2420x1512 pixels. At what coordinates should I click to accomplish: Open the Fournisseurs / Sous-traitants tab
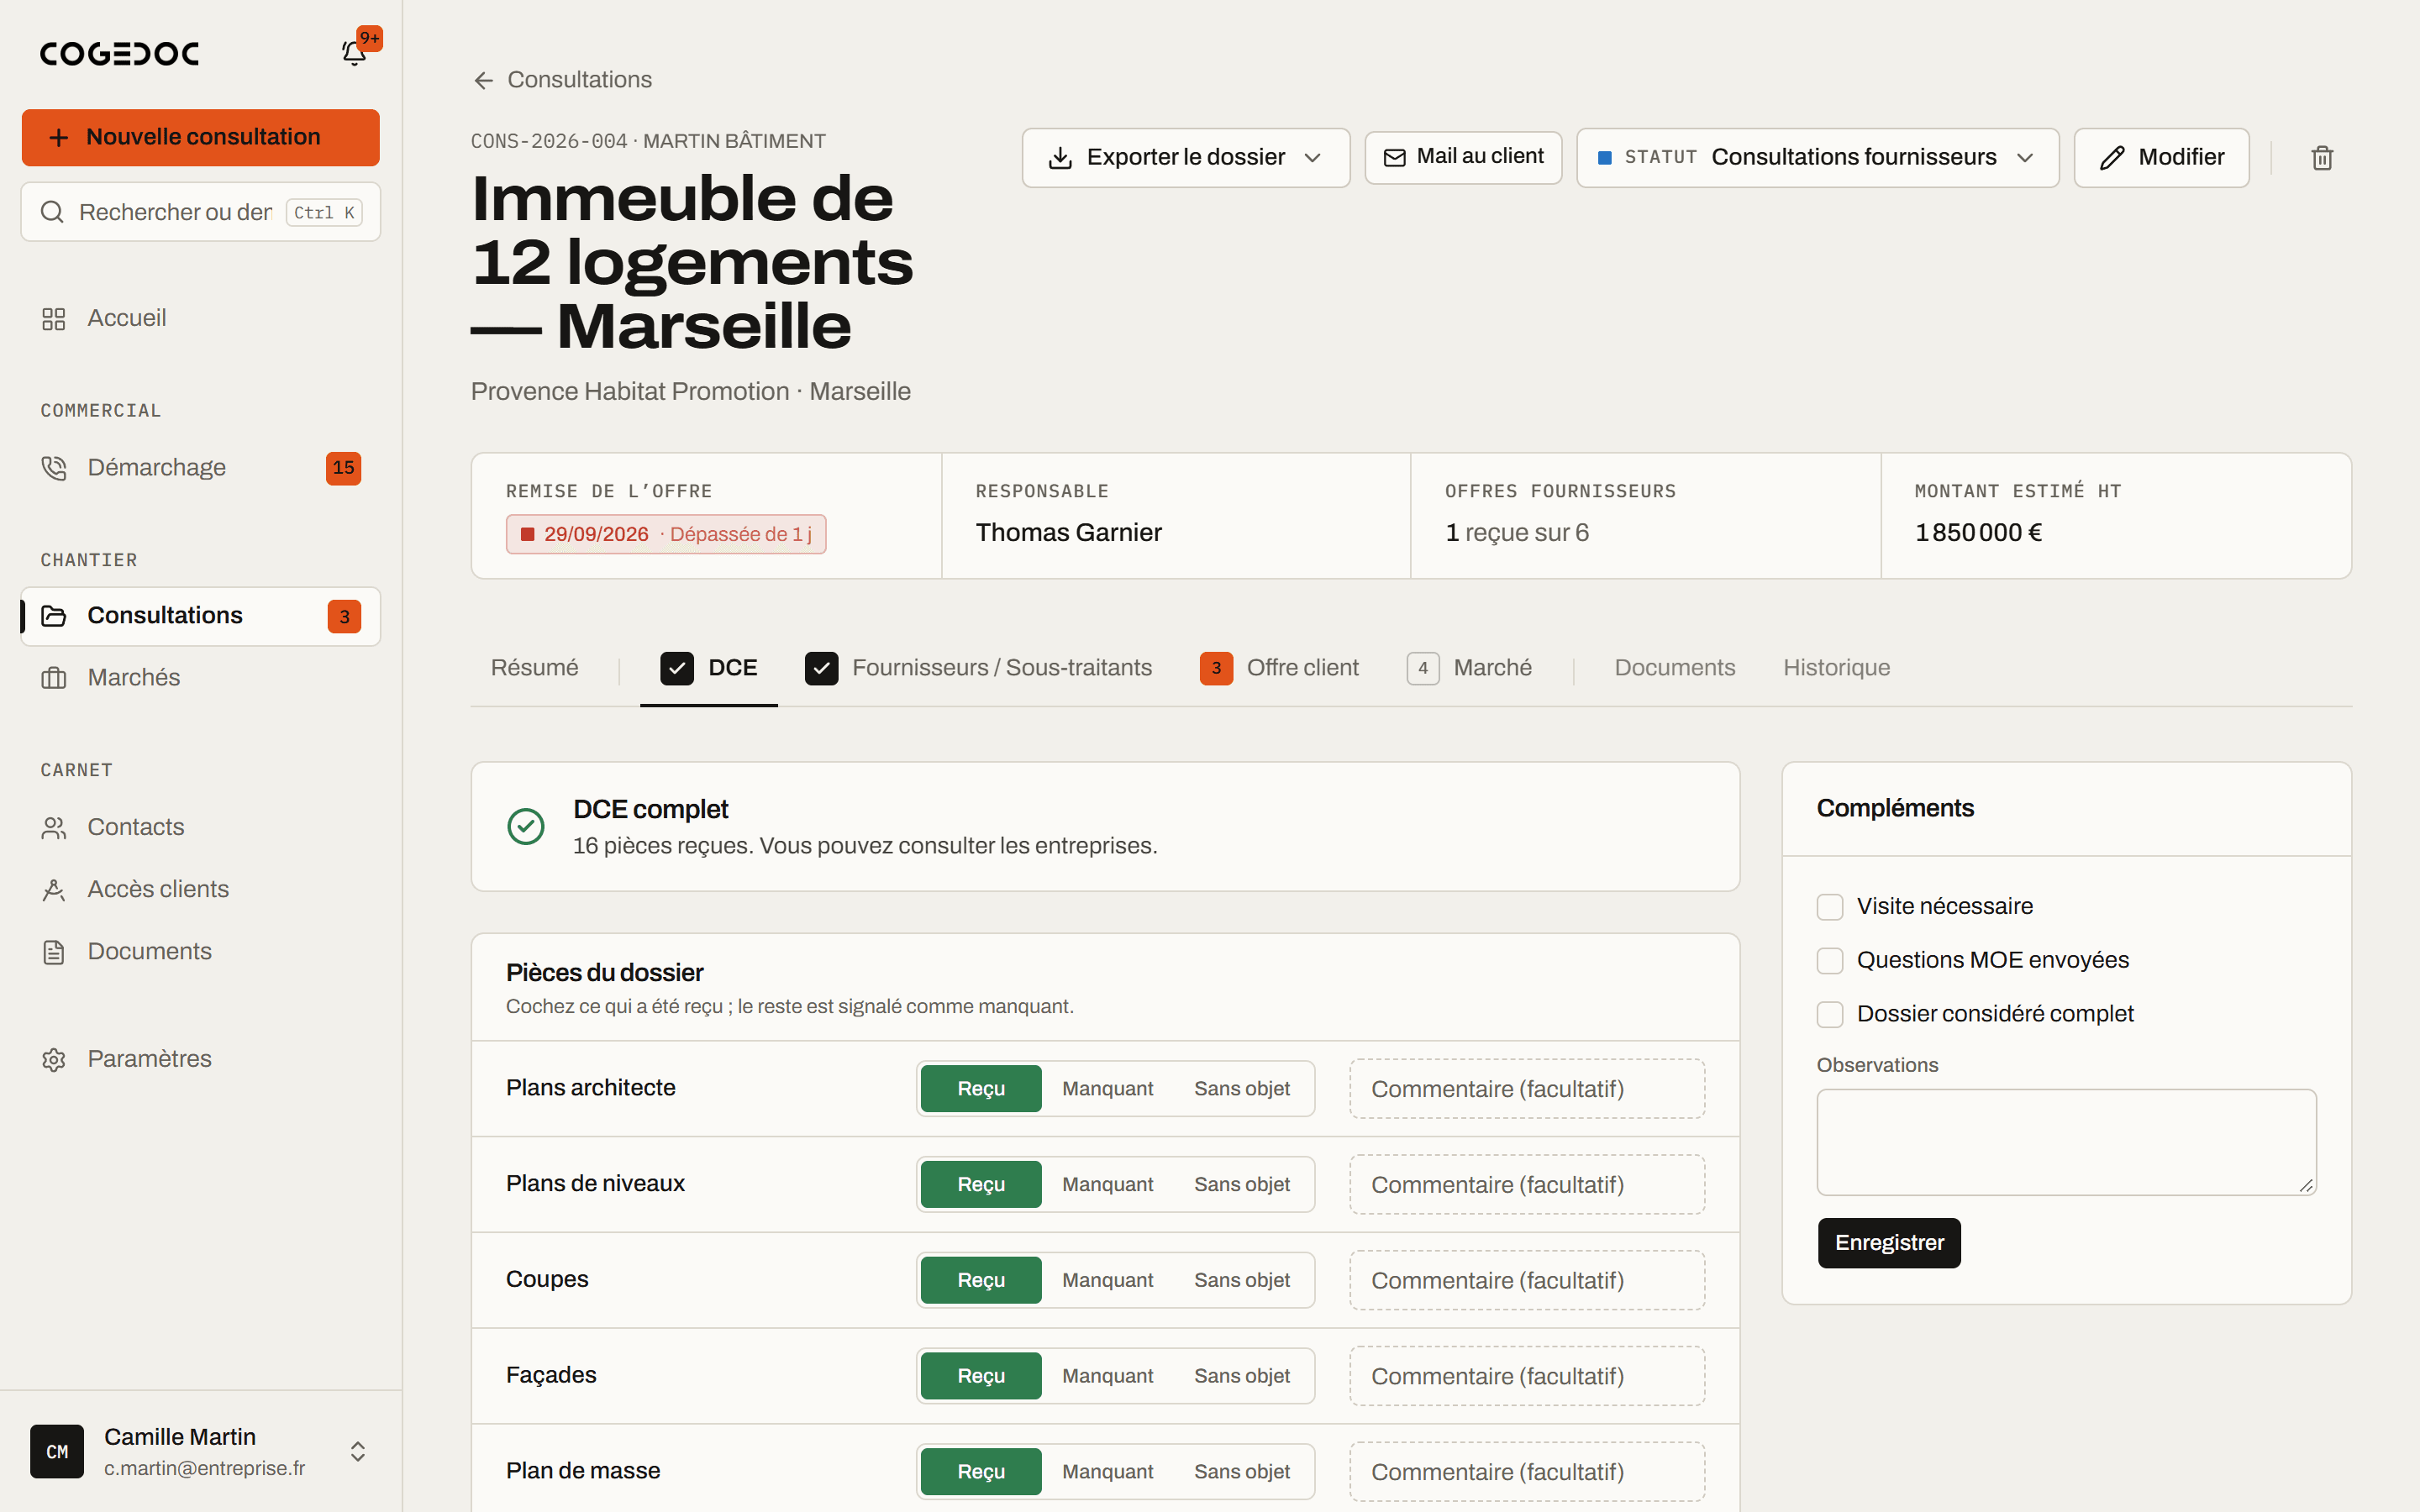coord(978,668)
